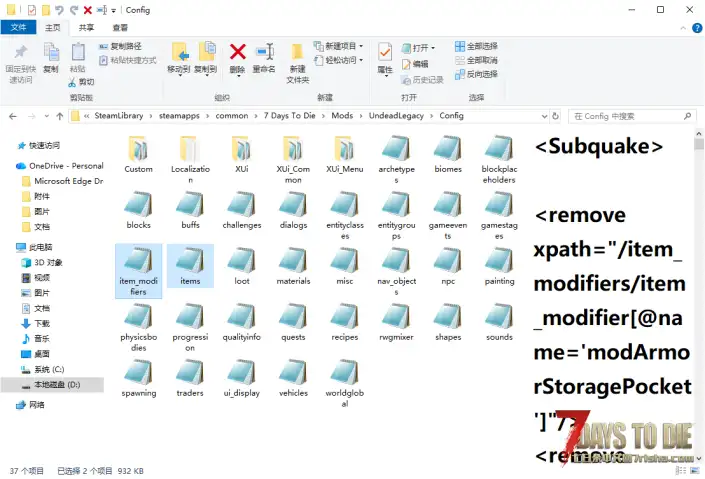The width and height of the screenshot is (705, 479).
Task: Click Properties (属性) in the ribbon
Action: click(x=385, y=58)
